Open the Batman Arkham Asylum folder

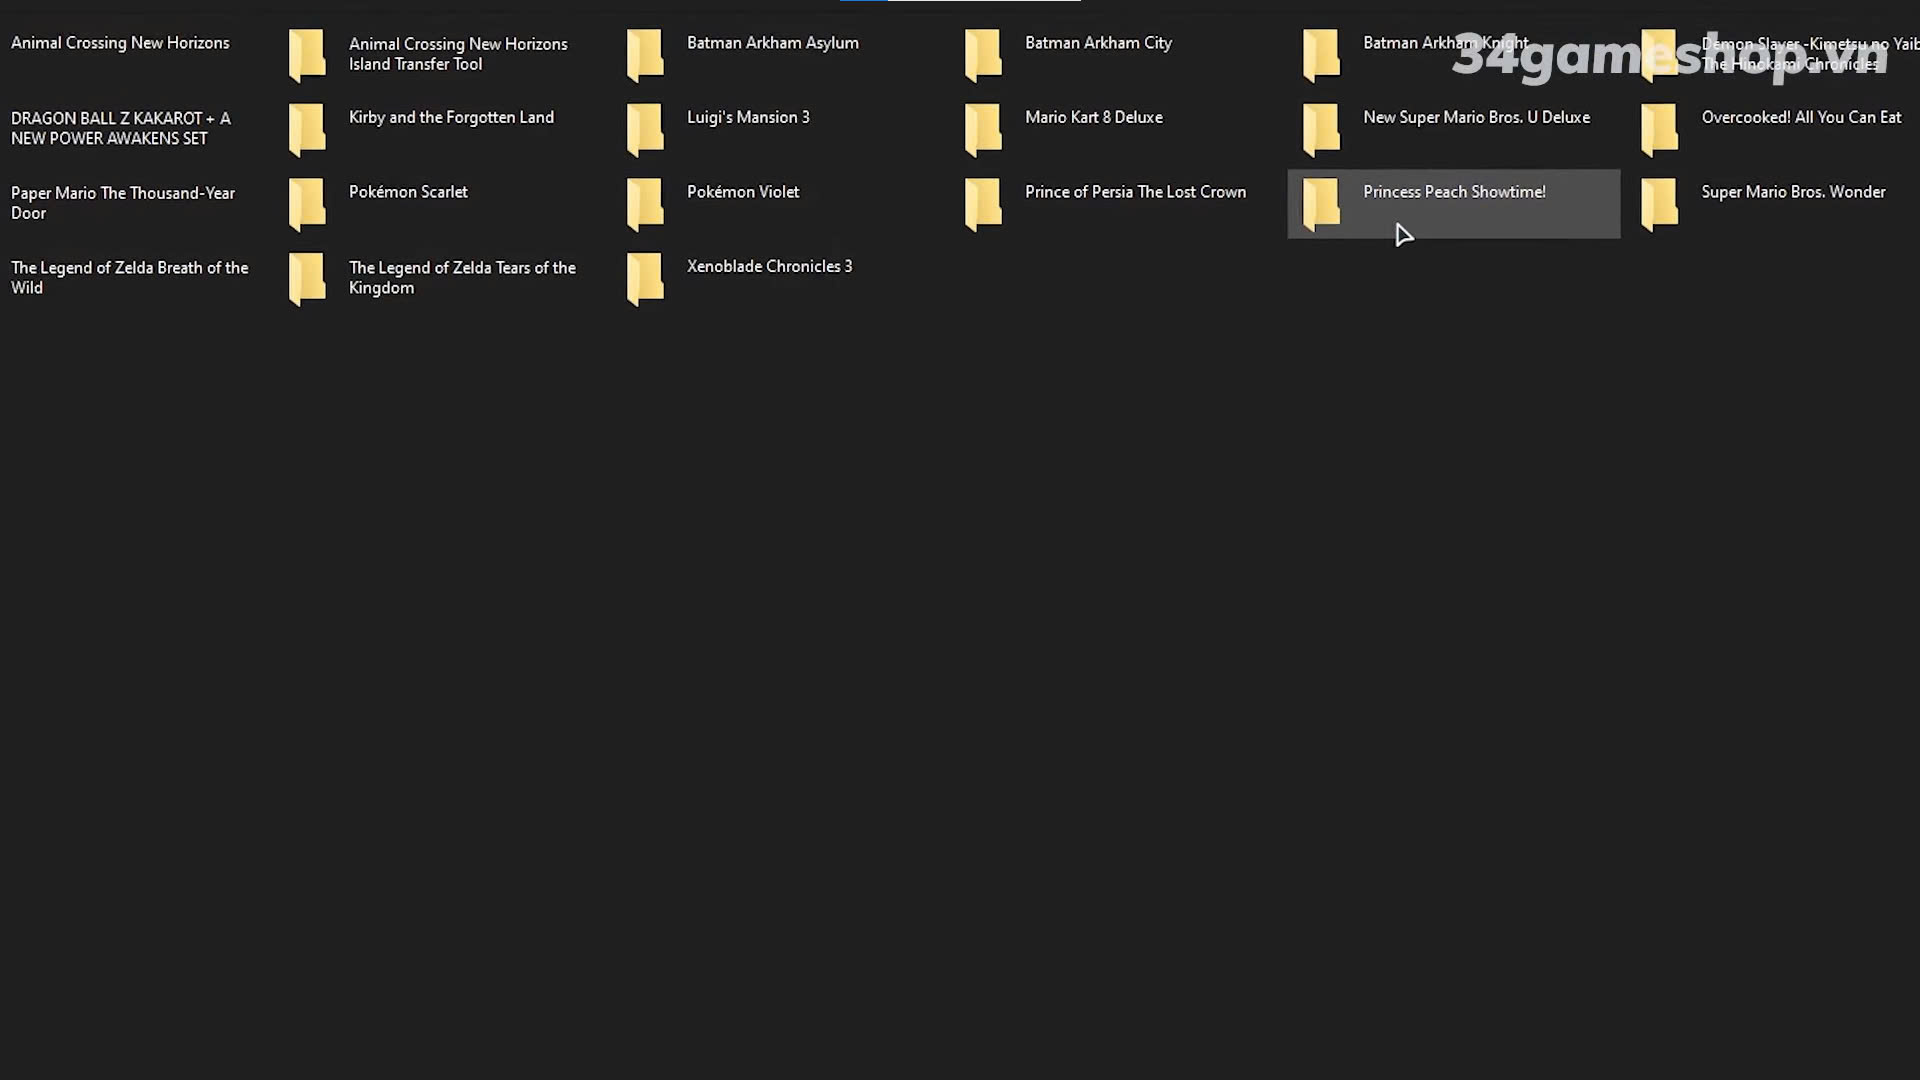click(x=645, y=54)
